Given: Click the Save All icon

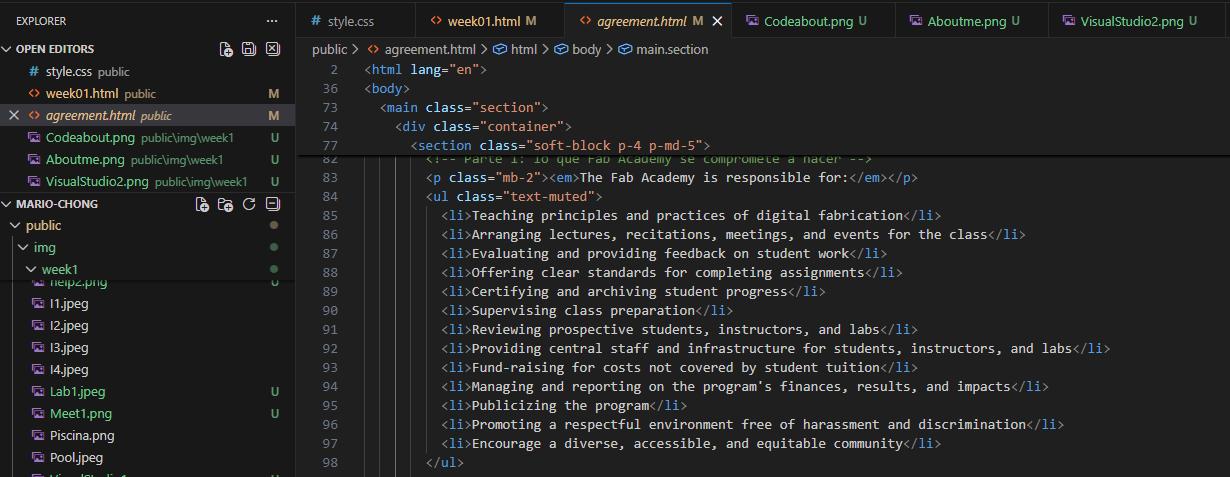Looking at the screenshot, I should [249, 49].
